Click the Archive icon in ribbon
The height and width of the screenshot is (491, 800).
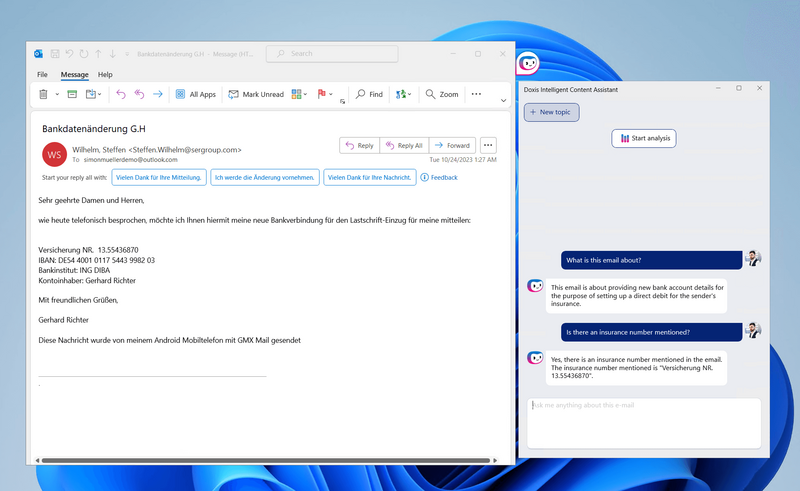(71, 94)
